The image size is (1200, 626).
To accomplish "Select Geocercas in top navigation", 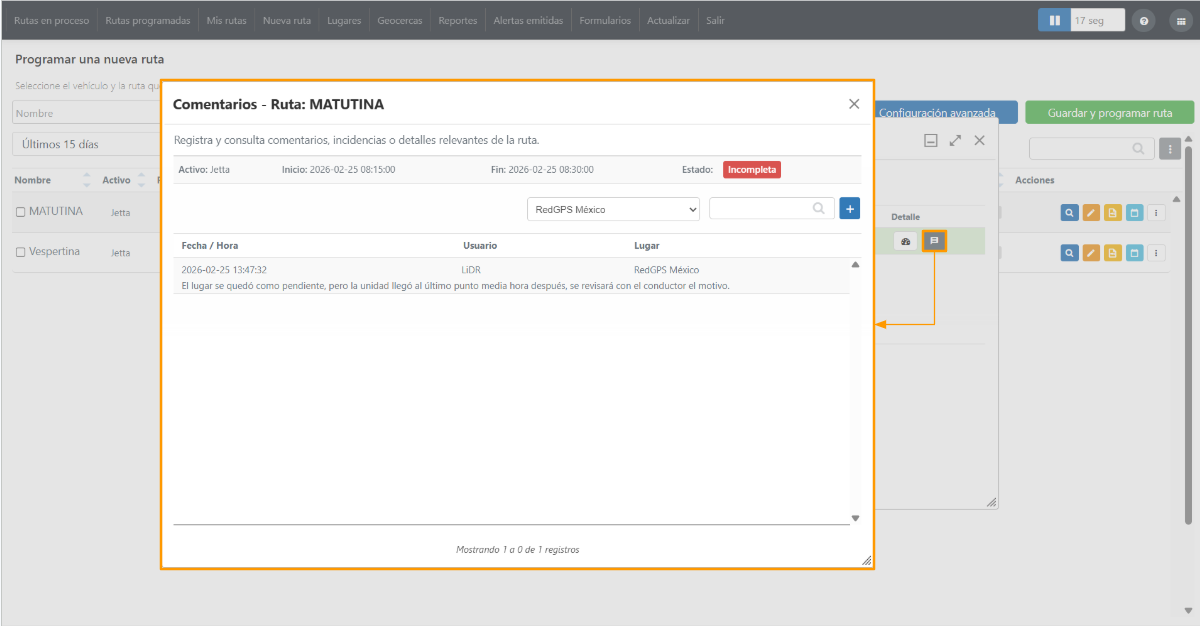I will [x=400, y=21].
